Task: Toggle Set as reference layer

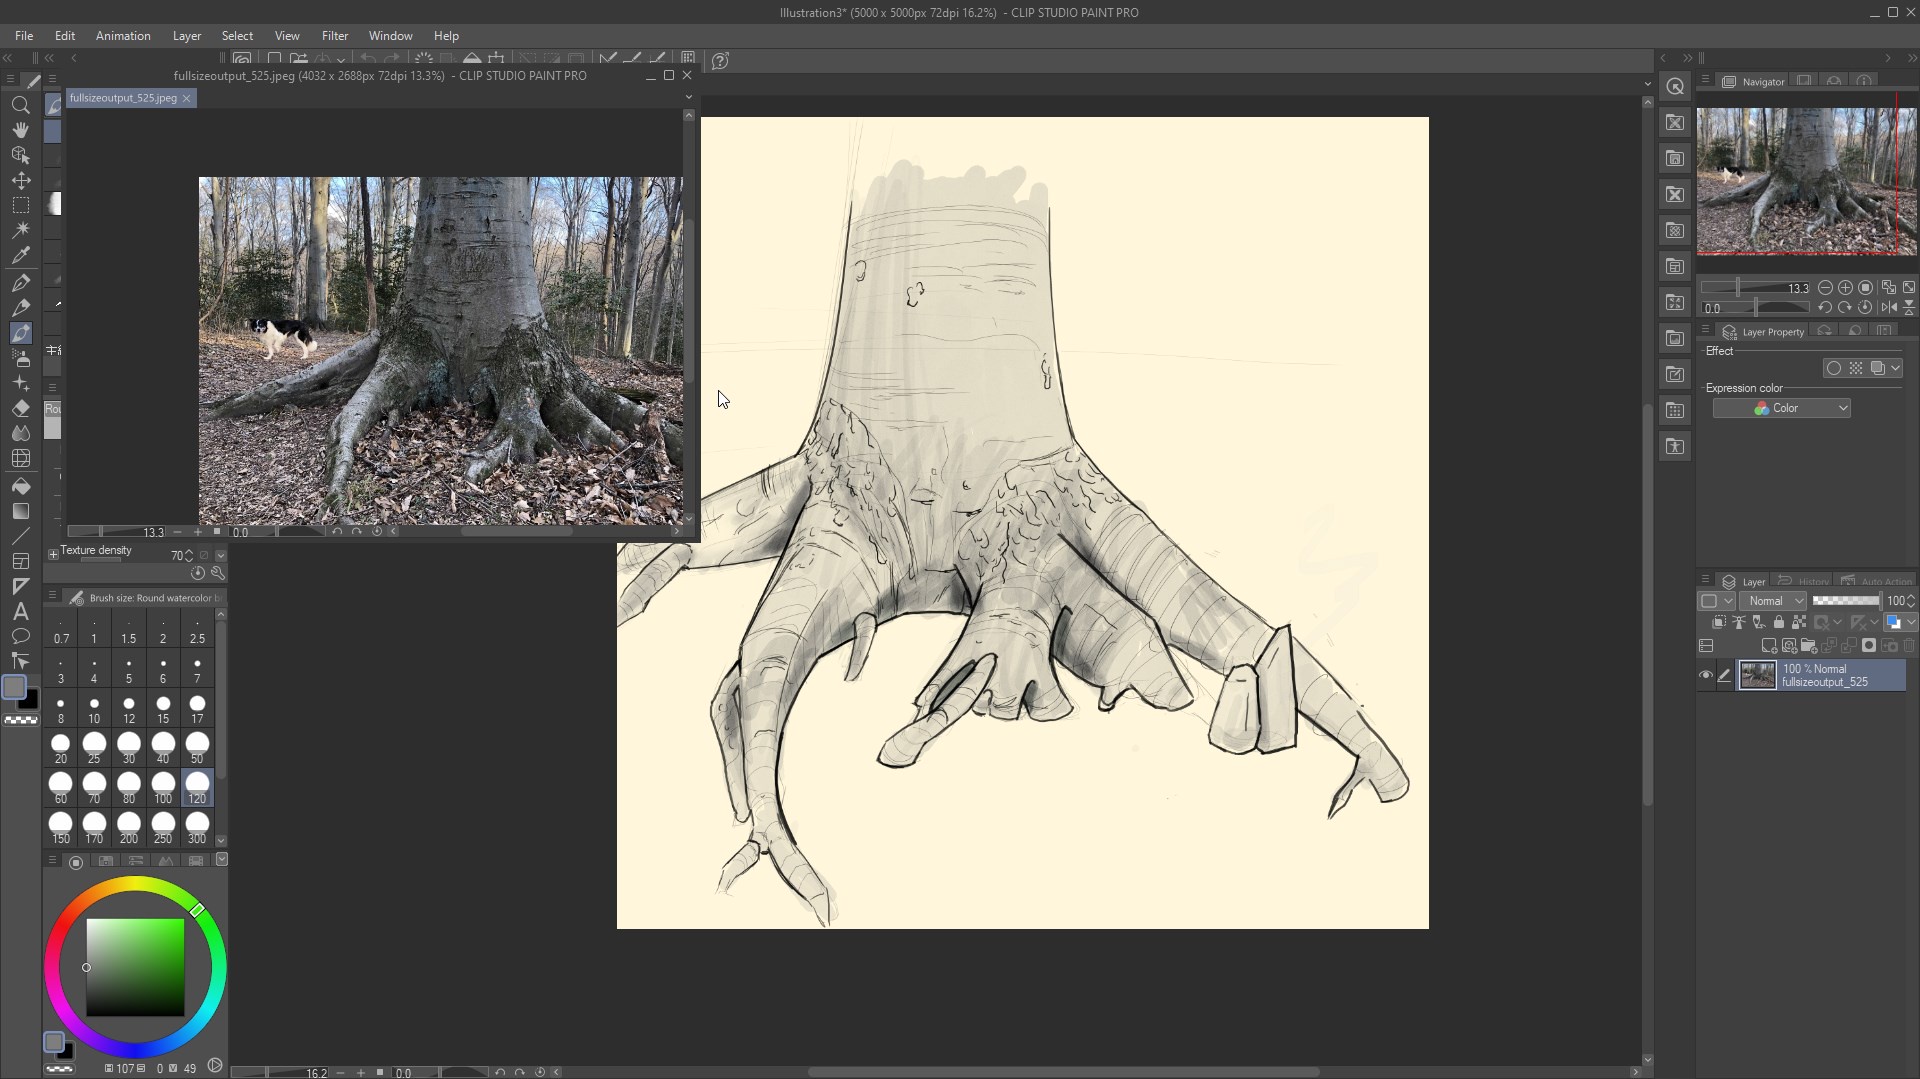Action: pos(1739,622)
